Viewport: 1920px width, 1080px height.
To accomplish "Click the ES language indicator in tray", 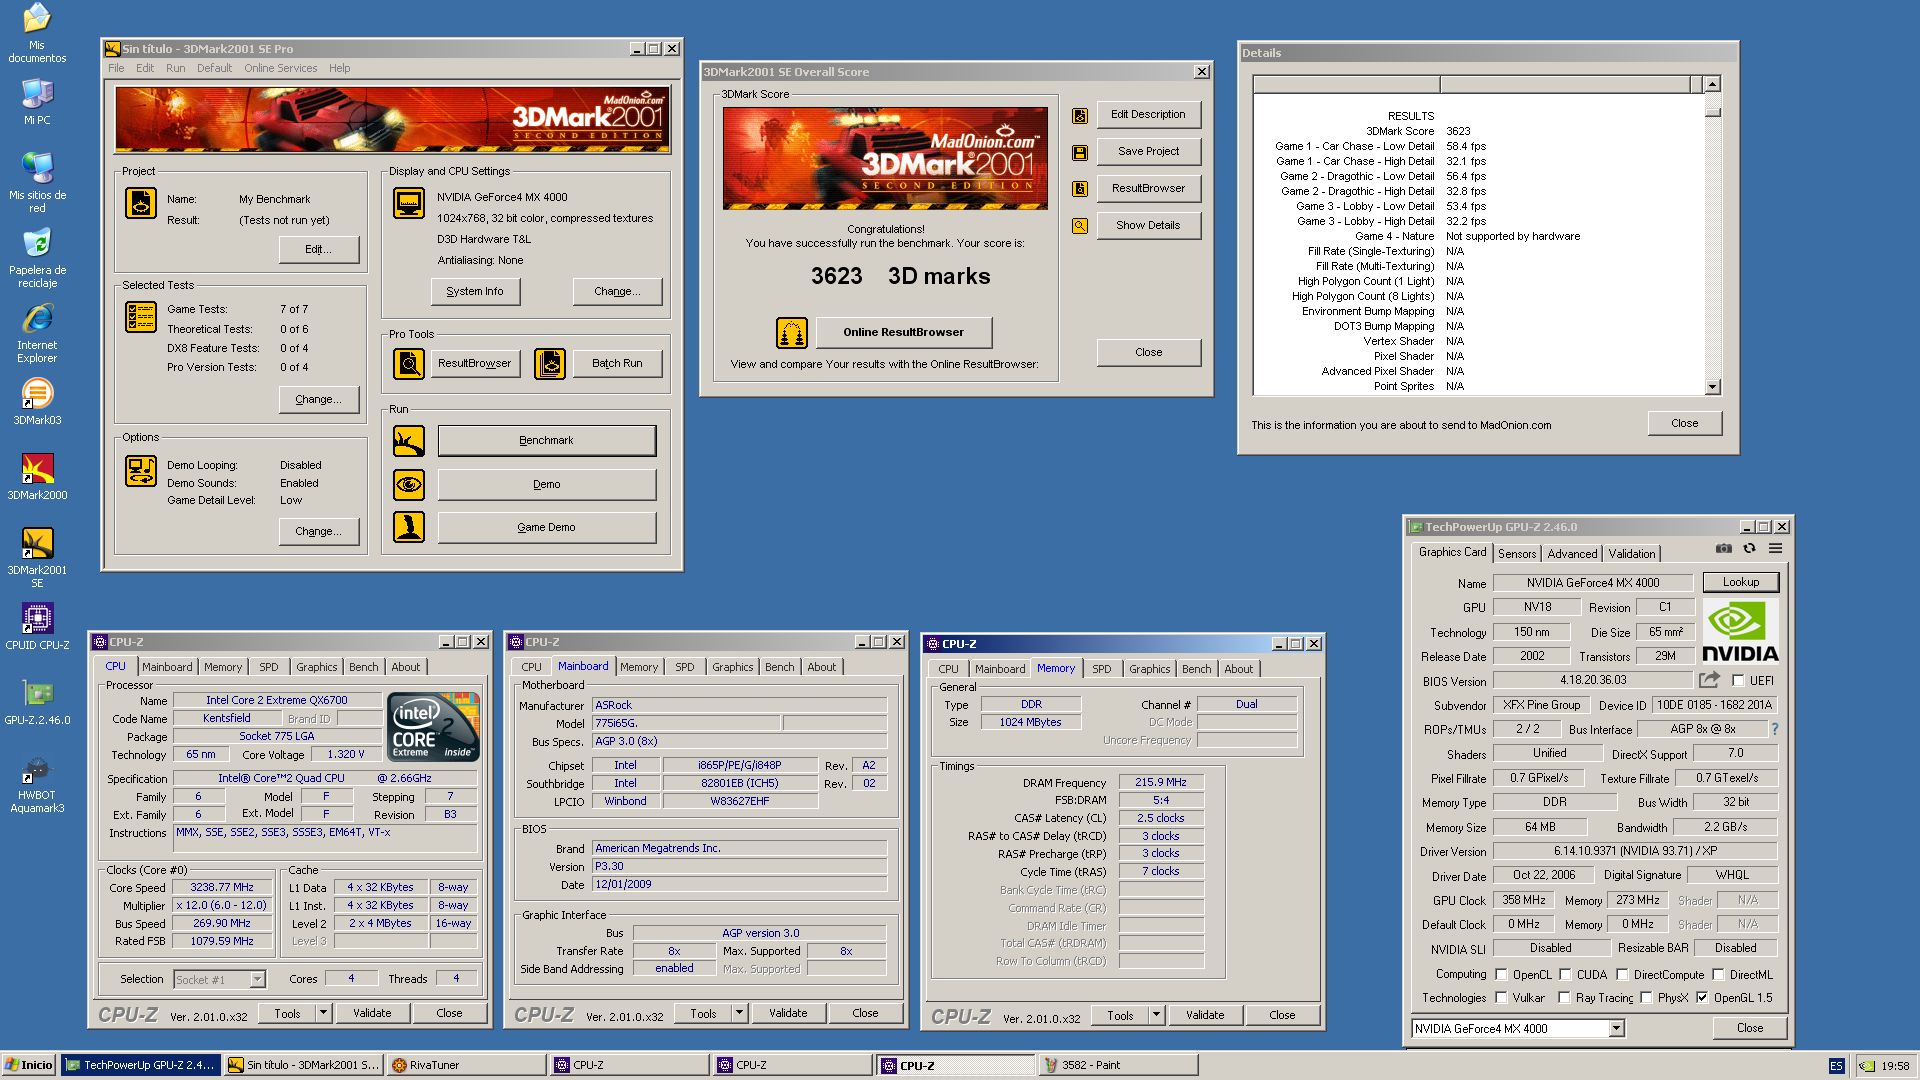I will coord(1836,1067).
